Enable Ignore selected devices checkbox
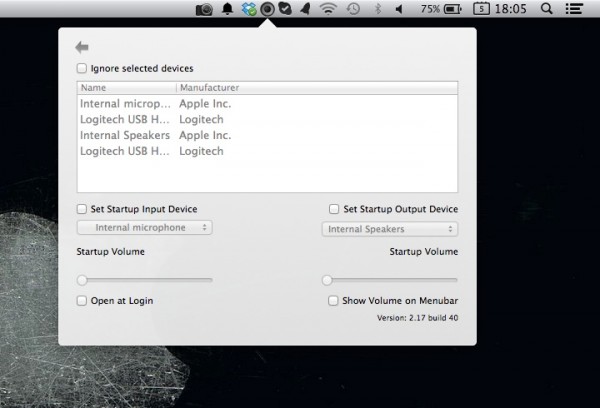The image size is (600, 408). pyautogui.click(x=82, y=68)
